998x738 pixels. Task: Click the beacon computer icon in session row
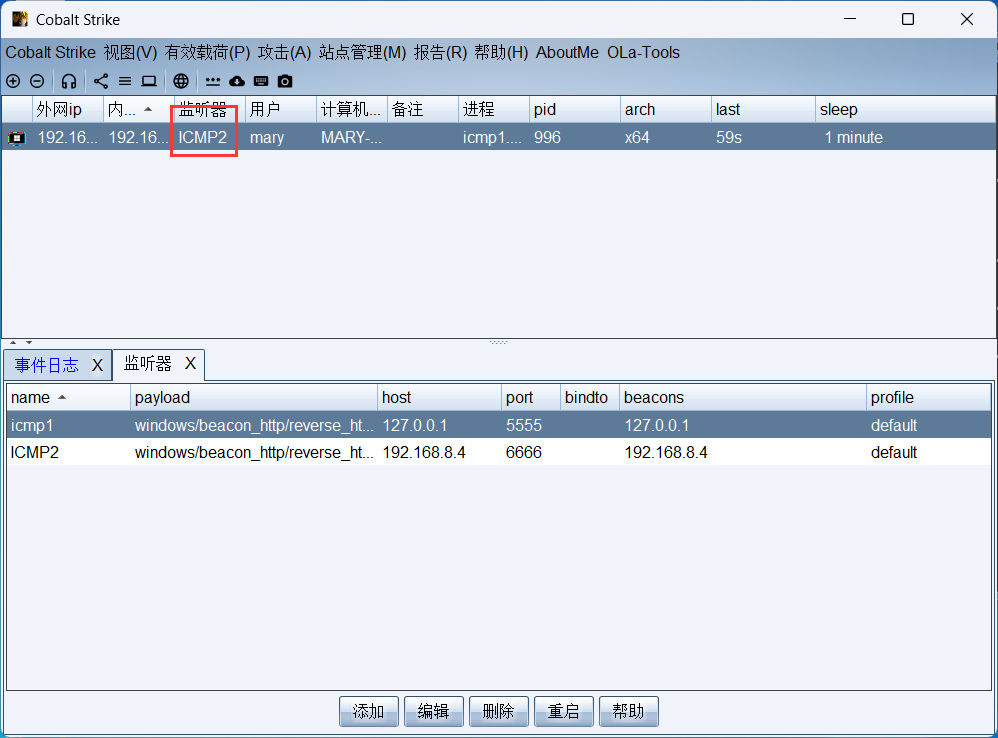click(x=17, y=138)
